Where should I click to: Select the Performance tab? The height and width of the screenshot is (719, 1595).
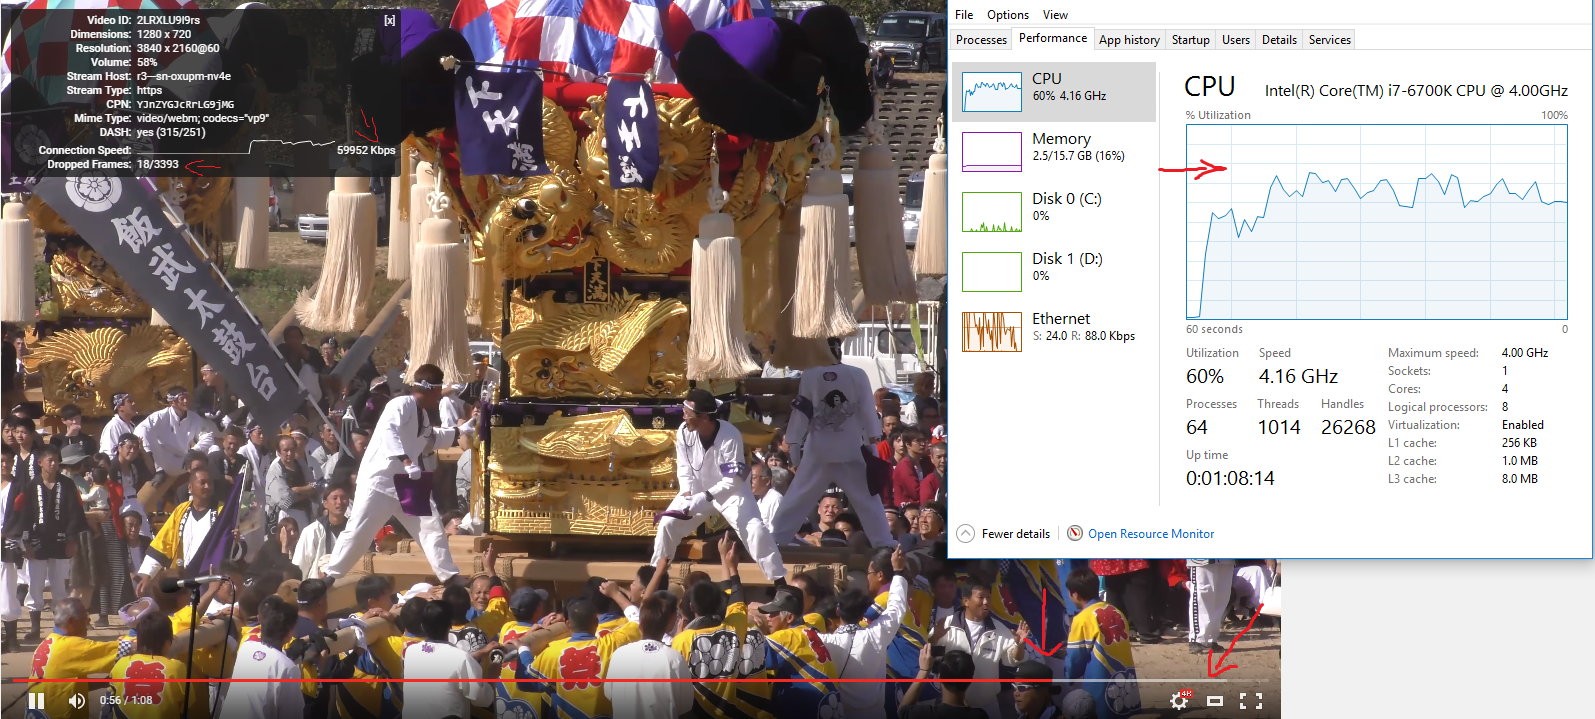[1053, 38]
